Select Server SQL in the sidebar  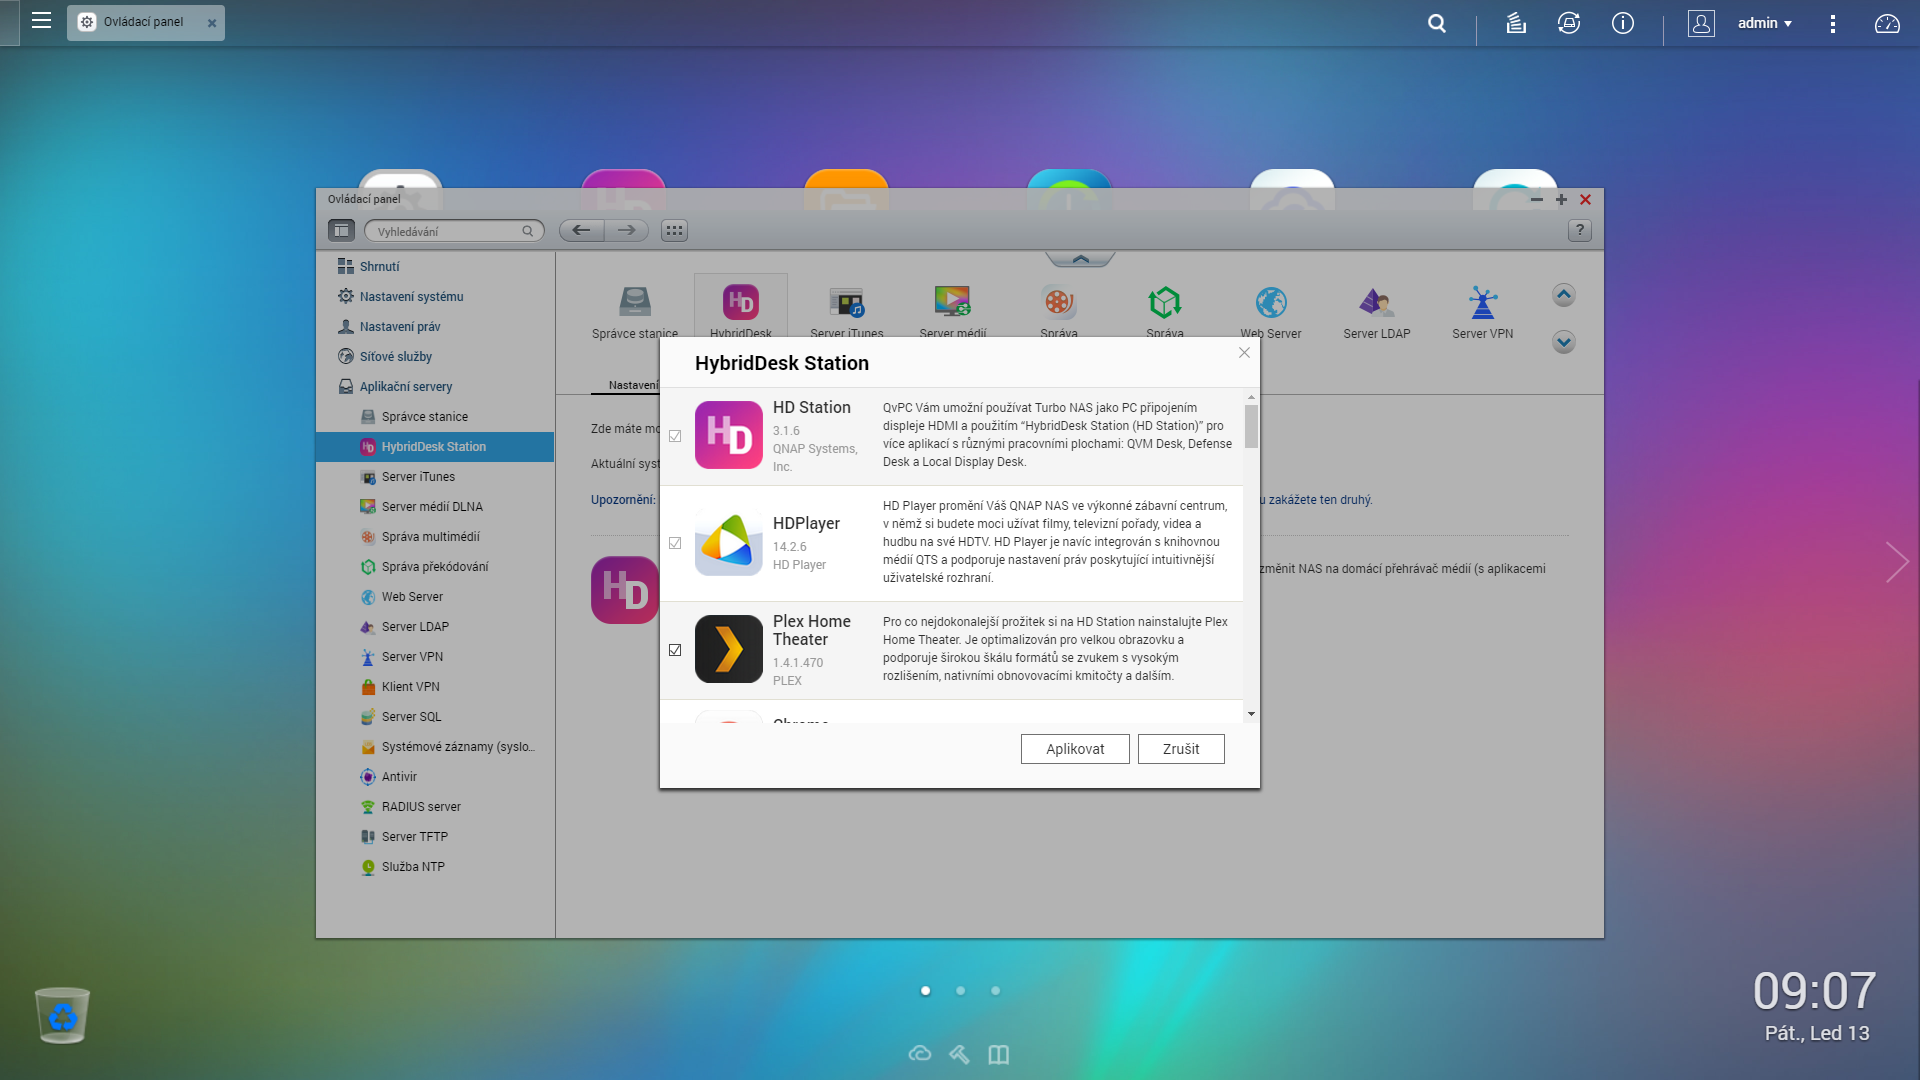point(411,717)
